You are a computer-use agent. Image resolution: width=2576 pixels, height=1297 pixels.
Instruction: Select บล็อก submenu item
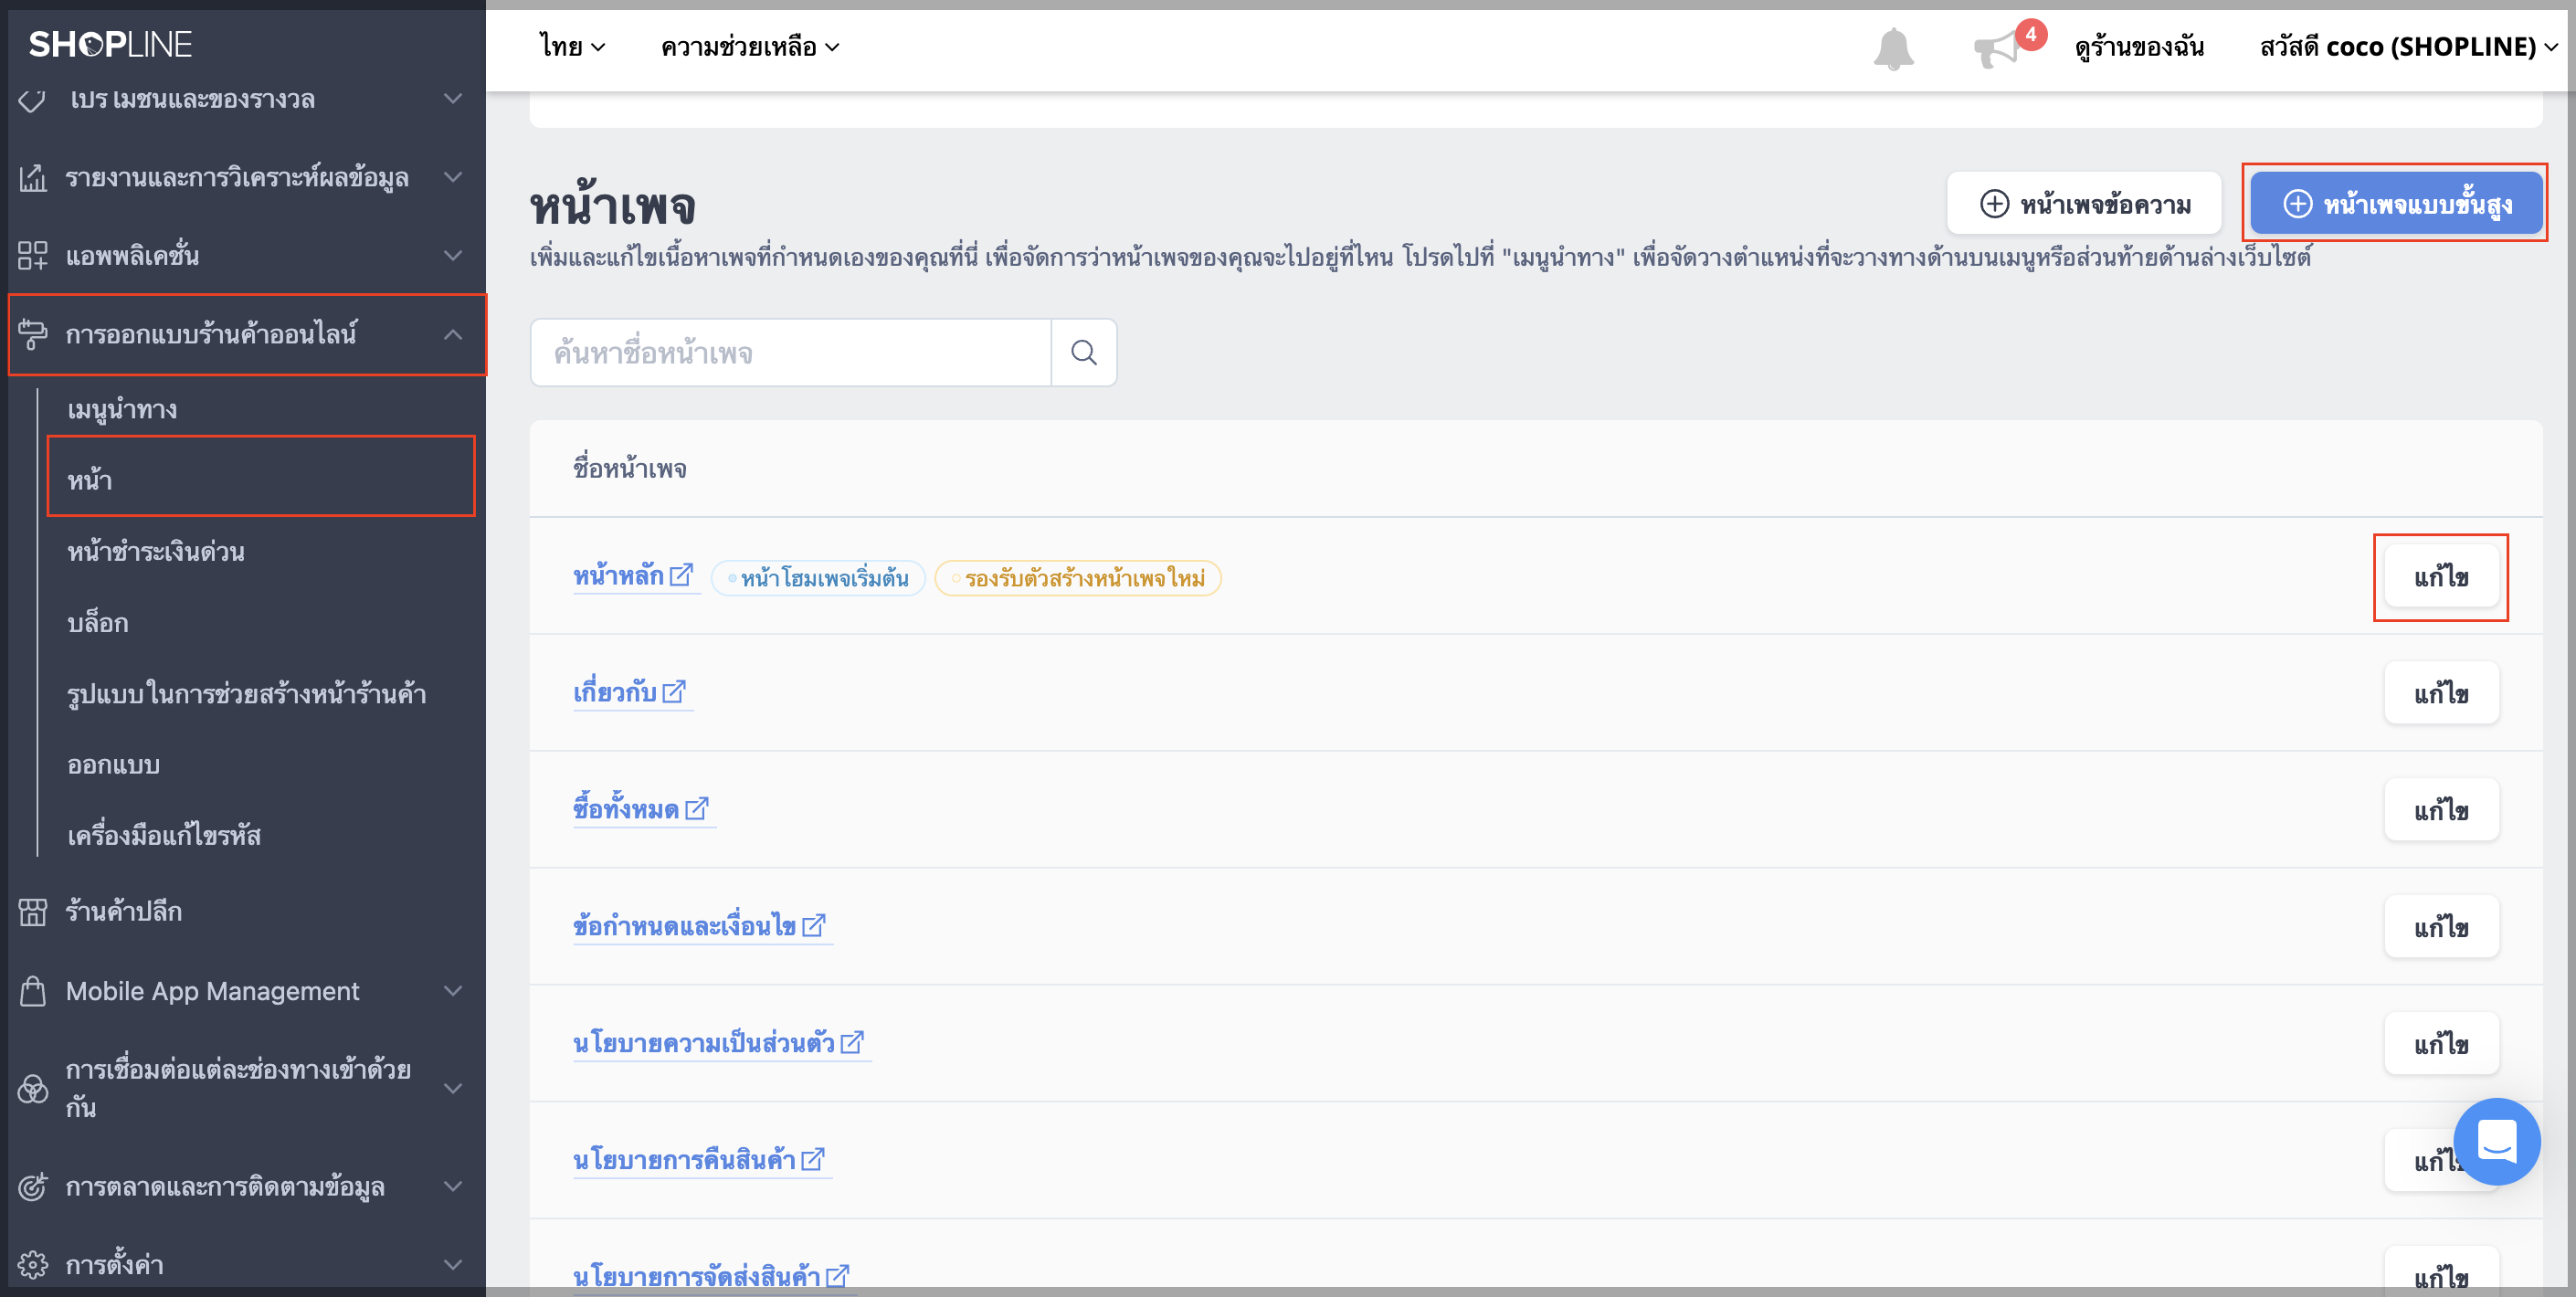click(x=97, y=623)
